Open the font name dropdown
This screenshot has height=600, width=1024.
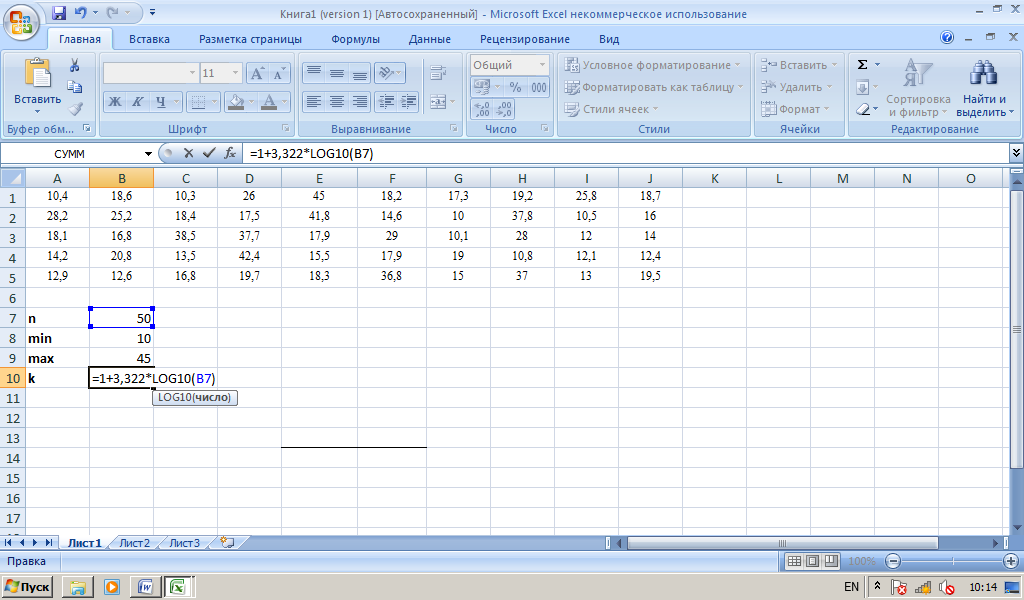[192, 73]
